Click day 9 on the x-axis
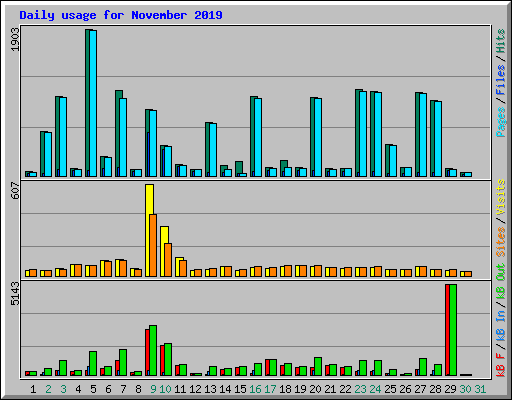Screen dimensions: 512x400 pyautogui.click(x=153, y=389)
